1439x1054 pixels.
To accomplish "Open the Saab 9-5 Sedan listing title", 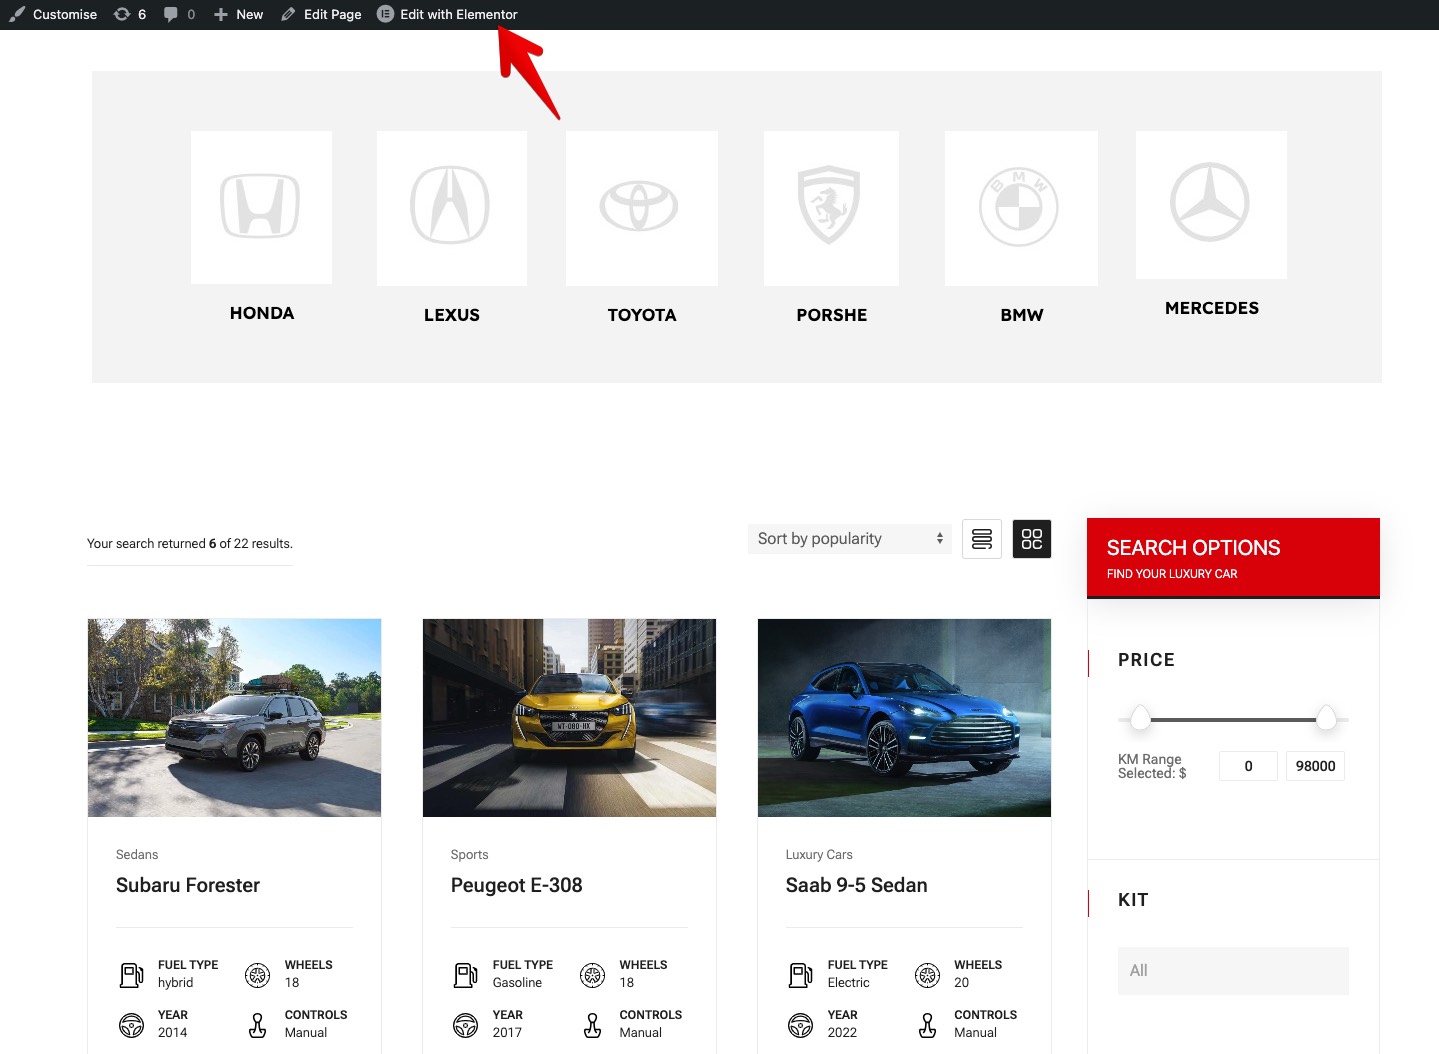I will tap(856, 885).
